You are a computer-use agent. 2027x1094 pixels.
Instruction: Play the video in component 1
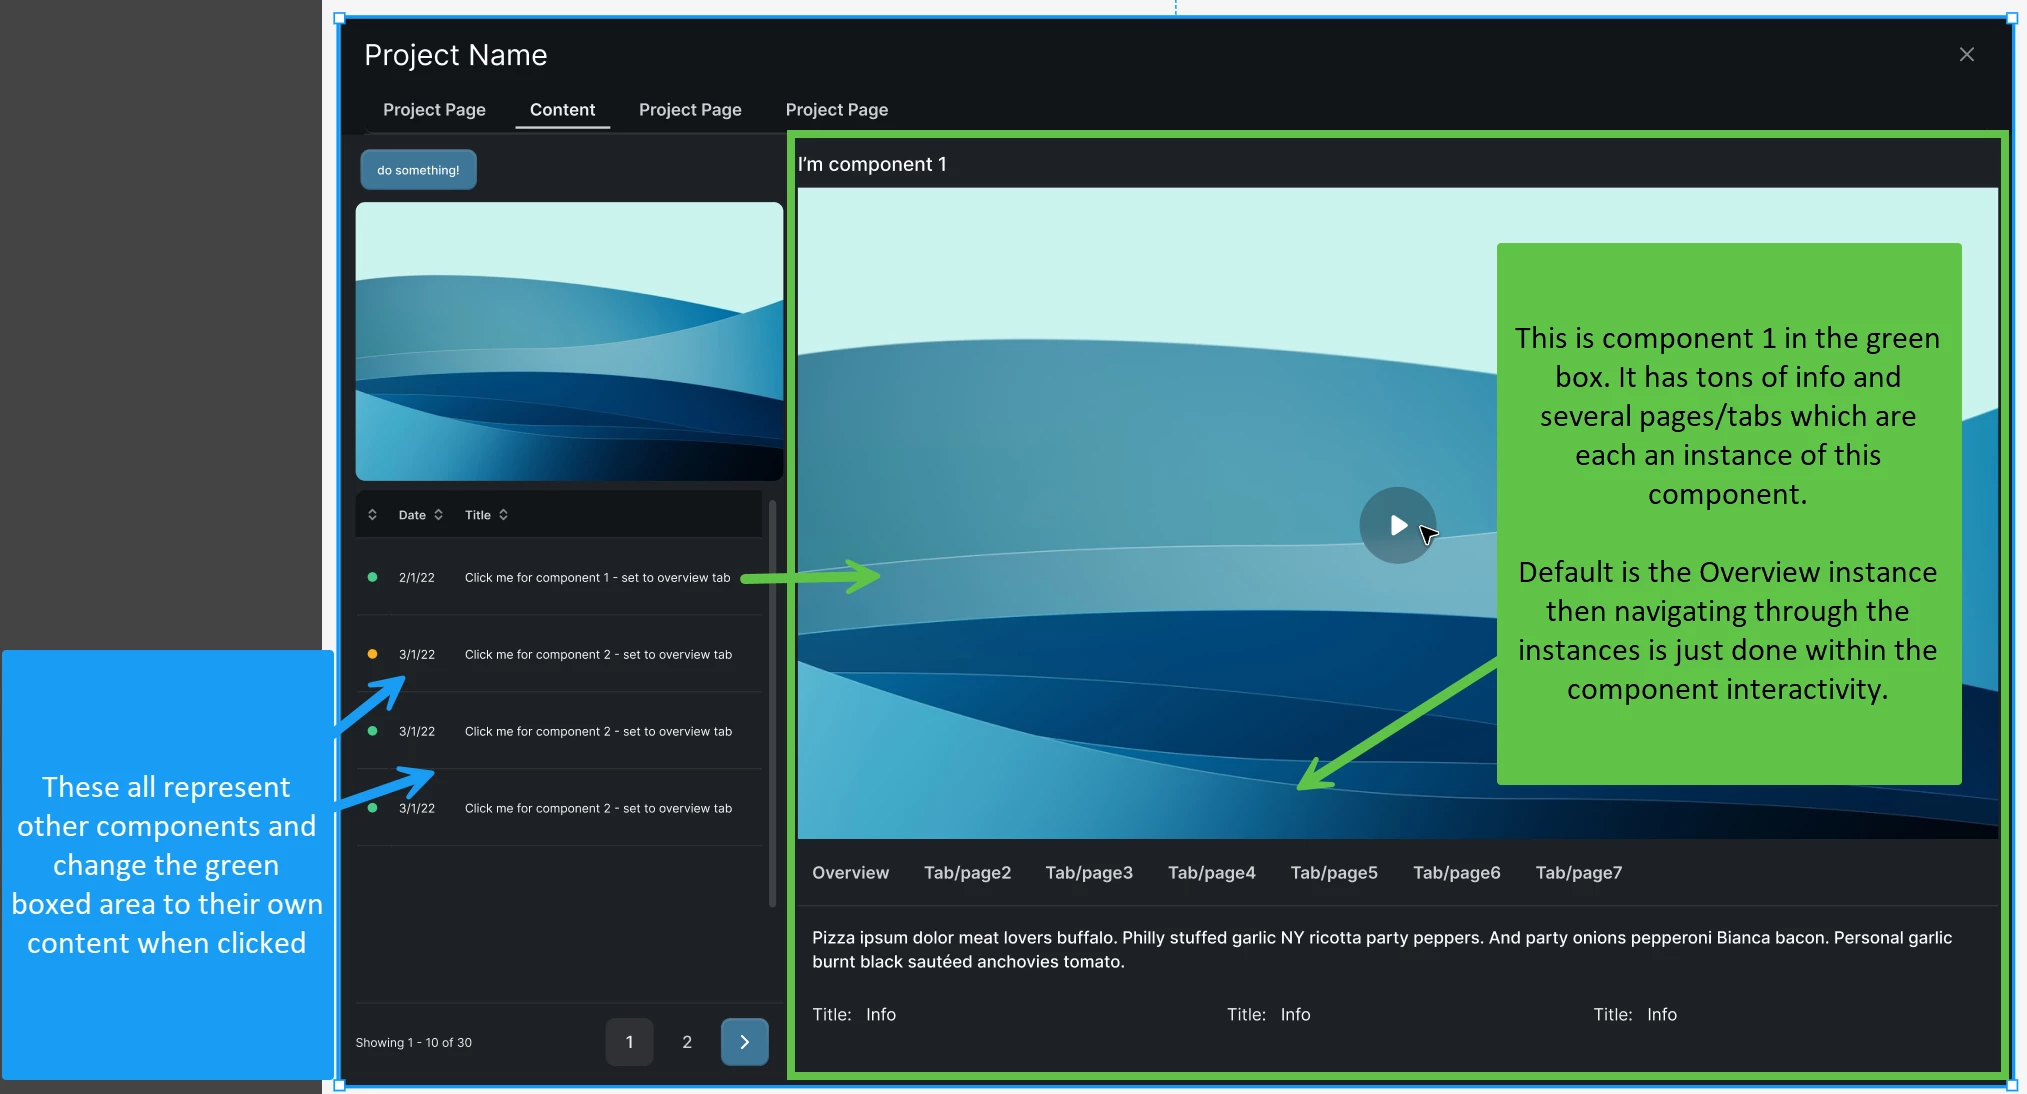[1397, 525]
